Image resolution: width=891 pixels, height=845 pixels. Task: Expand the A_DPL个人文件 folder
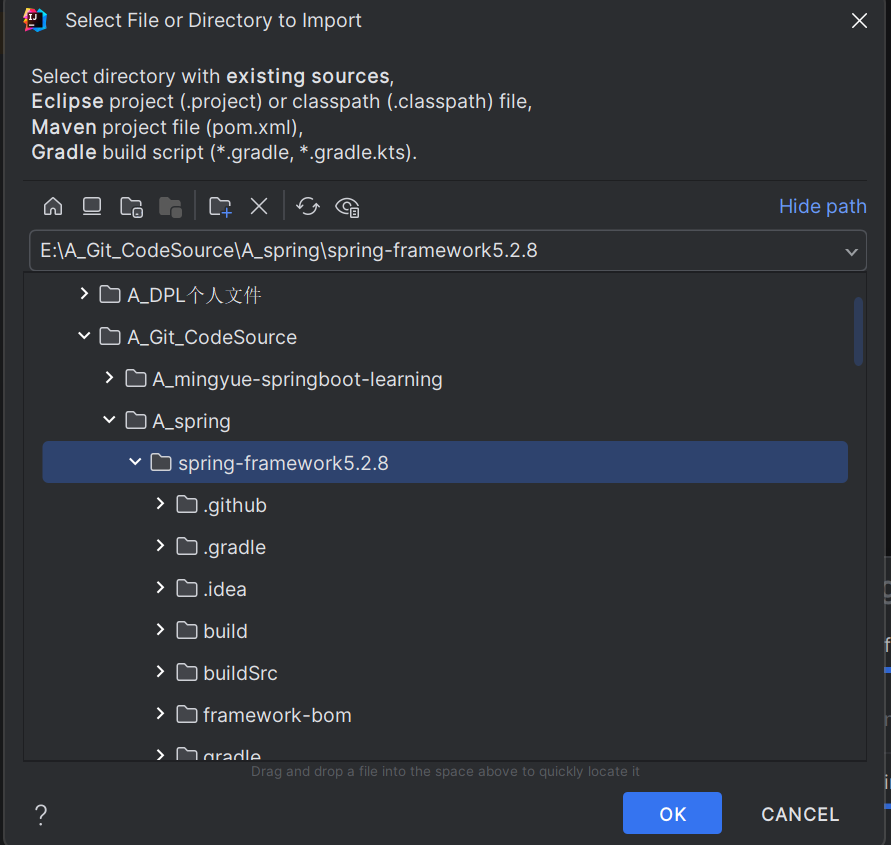pos(84,294)
